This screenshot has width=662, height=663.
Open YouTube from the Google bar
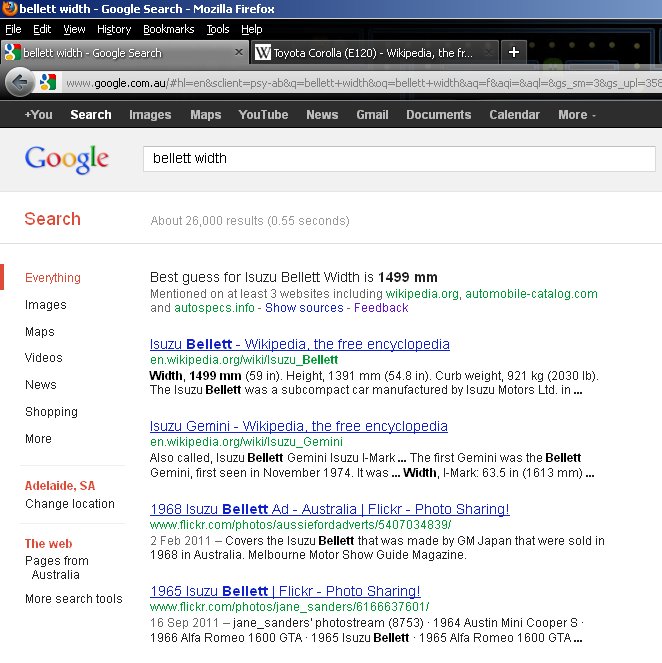(263, 115)
